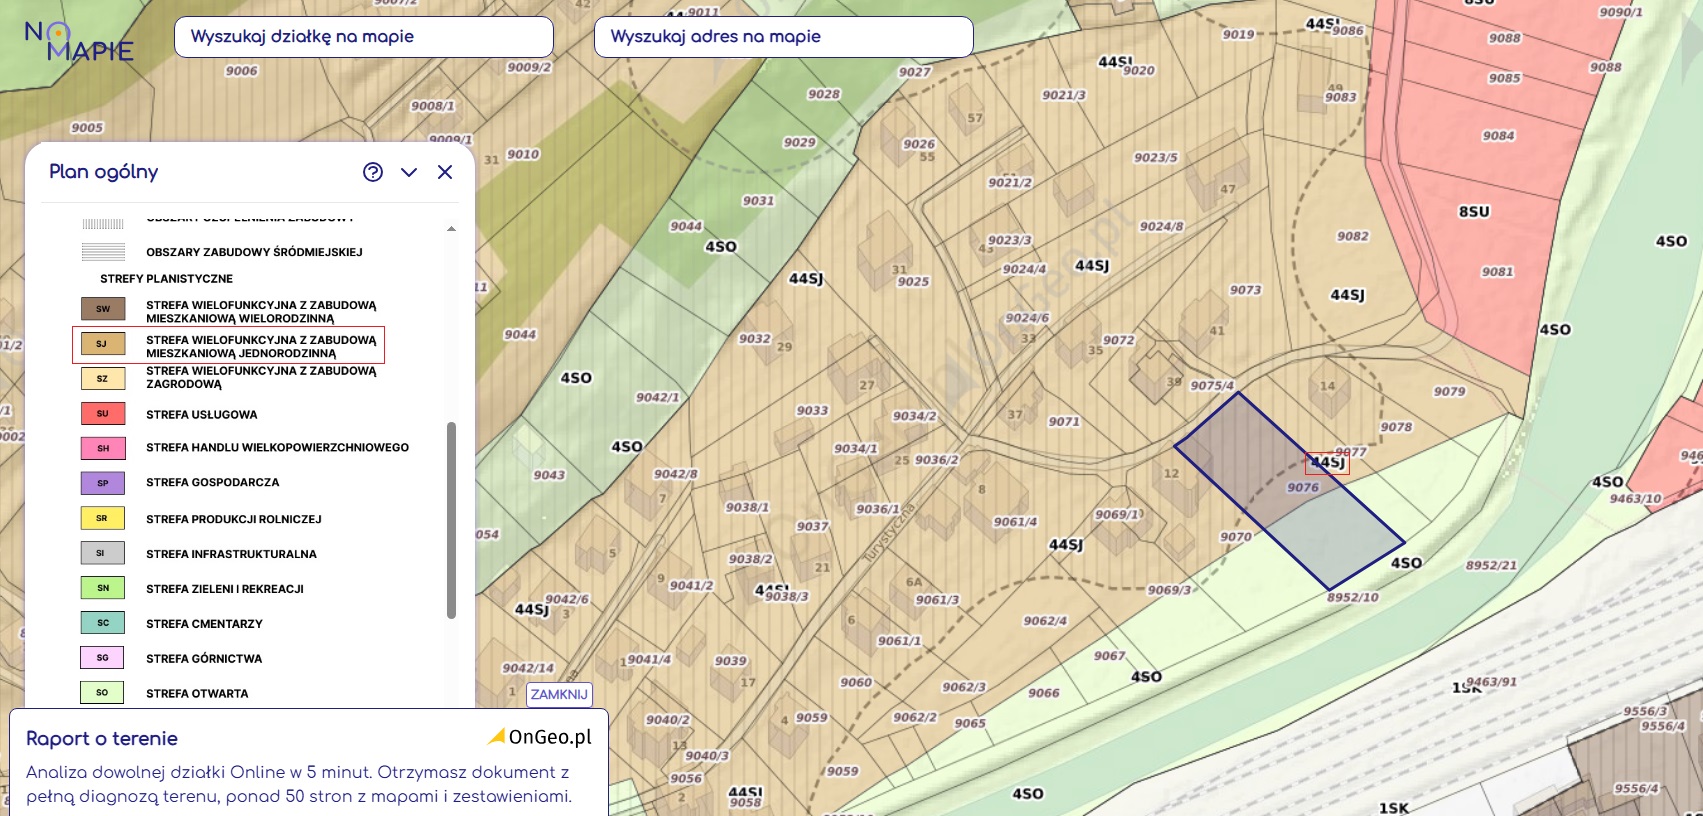1703x816 pixels.
Task: Collapse the Plan ogólny panel chevron
Action: tap(409, 172)
